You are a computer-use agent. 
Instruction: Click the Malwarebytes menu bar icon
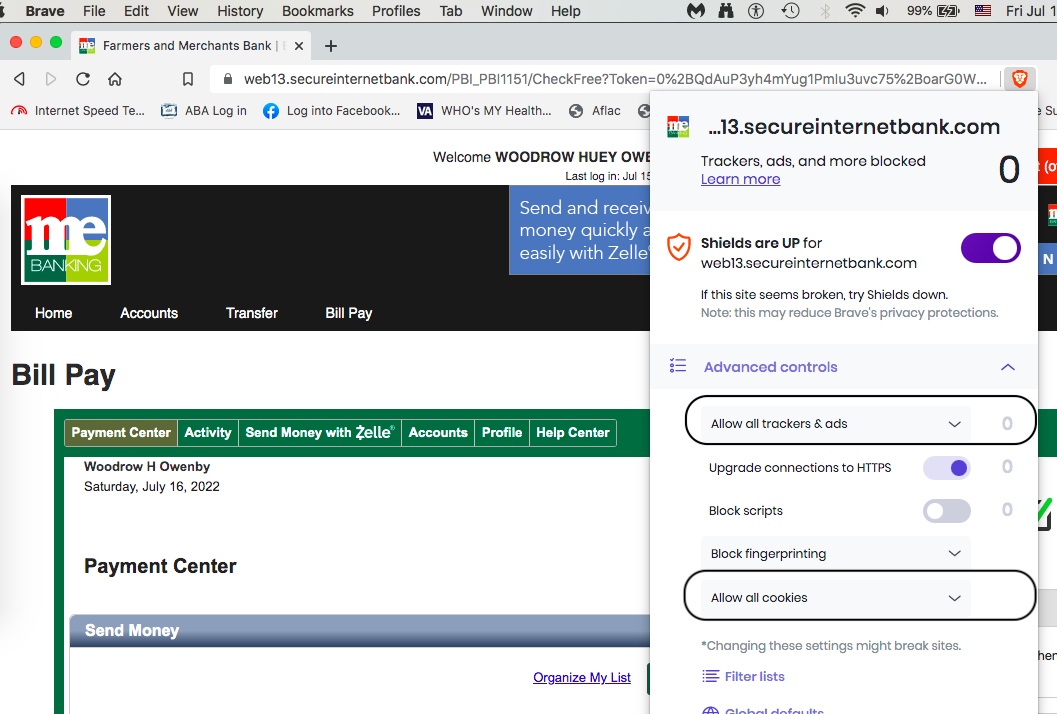696,11
